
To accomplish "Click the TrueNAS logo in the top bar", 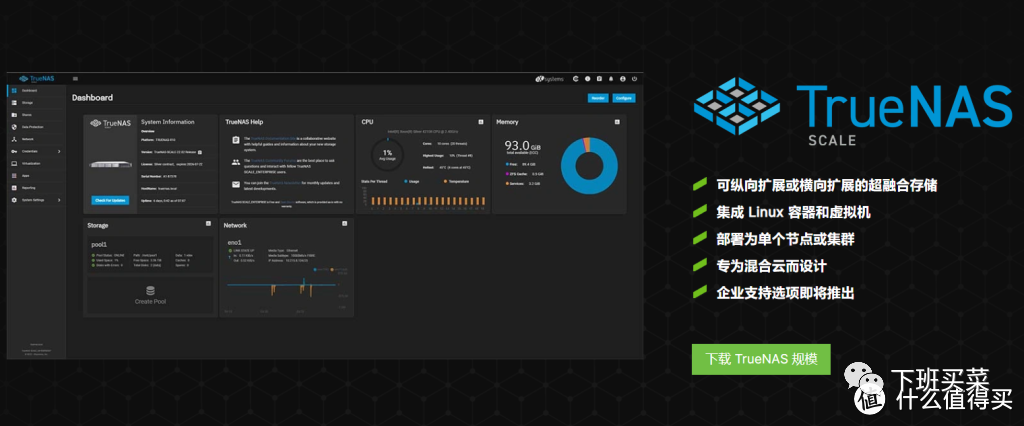I will tap(37, 78).
